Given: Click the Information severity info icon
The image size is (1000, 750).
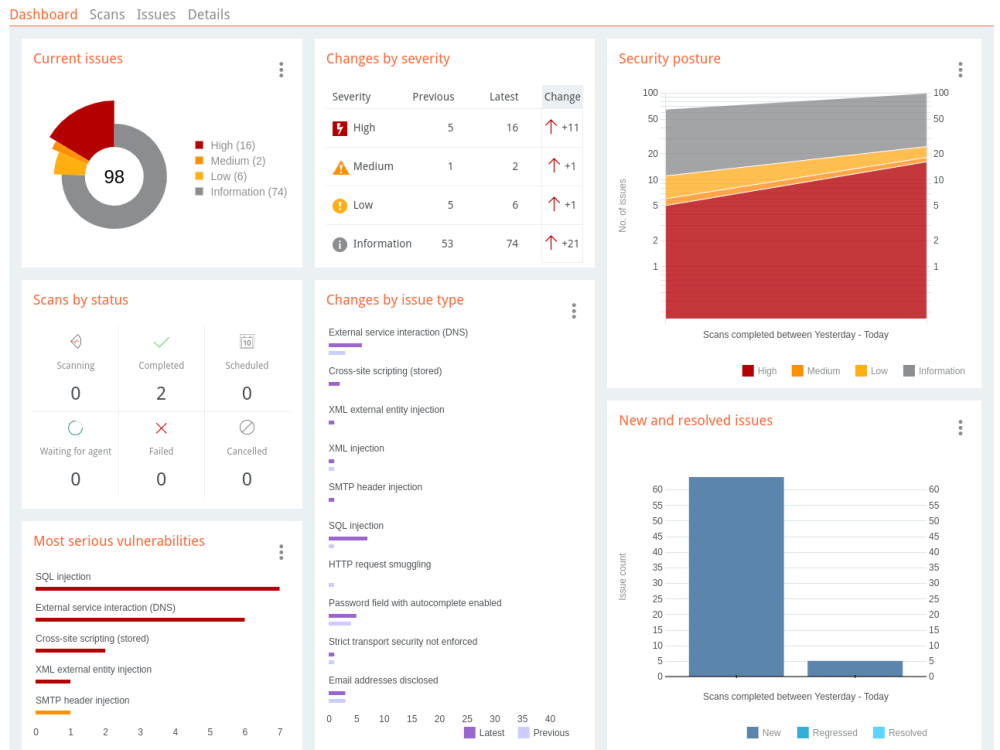Looking at the screenshot, I should point(340,244).
